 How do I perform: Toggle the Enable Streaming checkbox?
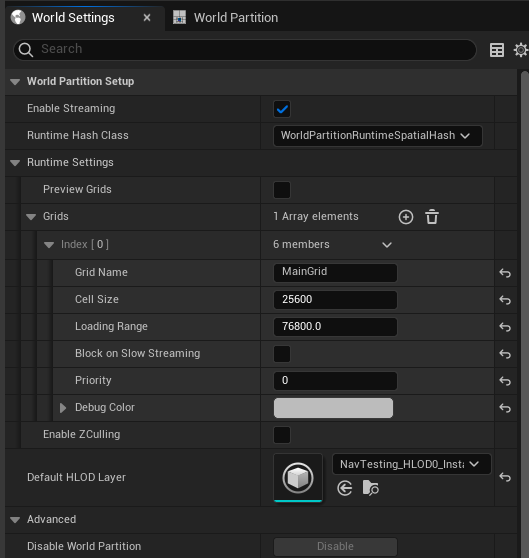pos(282,109)
